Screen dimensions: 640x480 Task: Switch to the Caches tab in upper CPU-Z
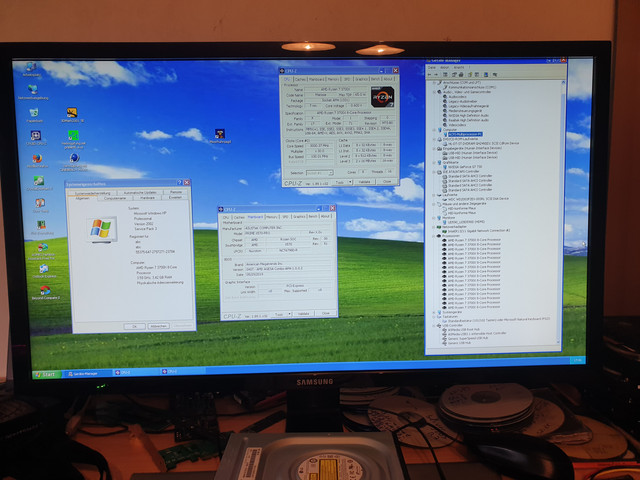[300, 79]
